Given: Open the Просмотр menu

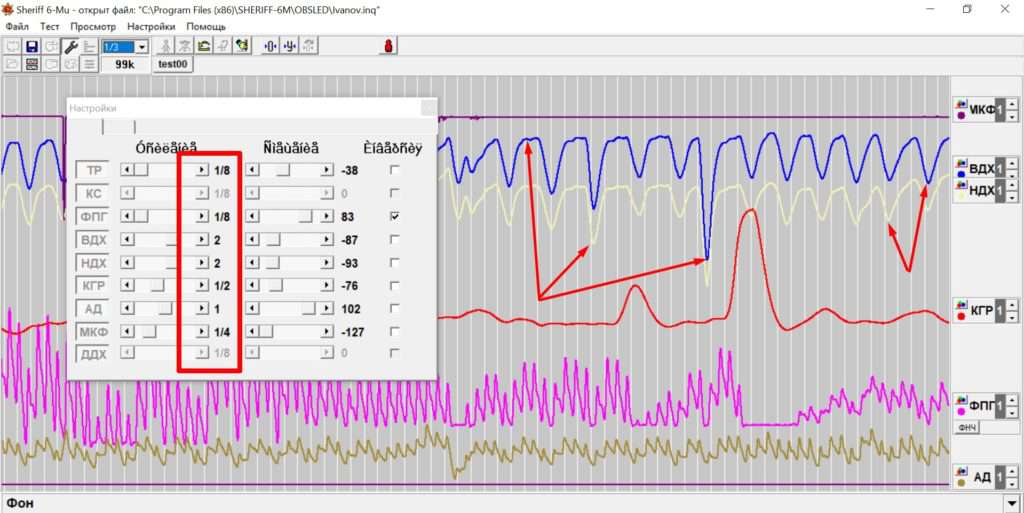Looking at the screenshot, I should pyautogui.click(x=93, y=26).
